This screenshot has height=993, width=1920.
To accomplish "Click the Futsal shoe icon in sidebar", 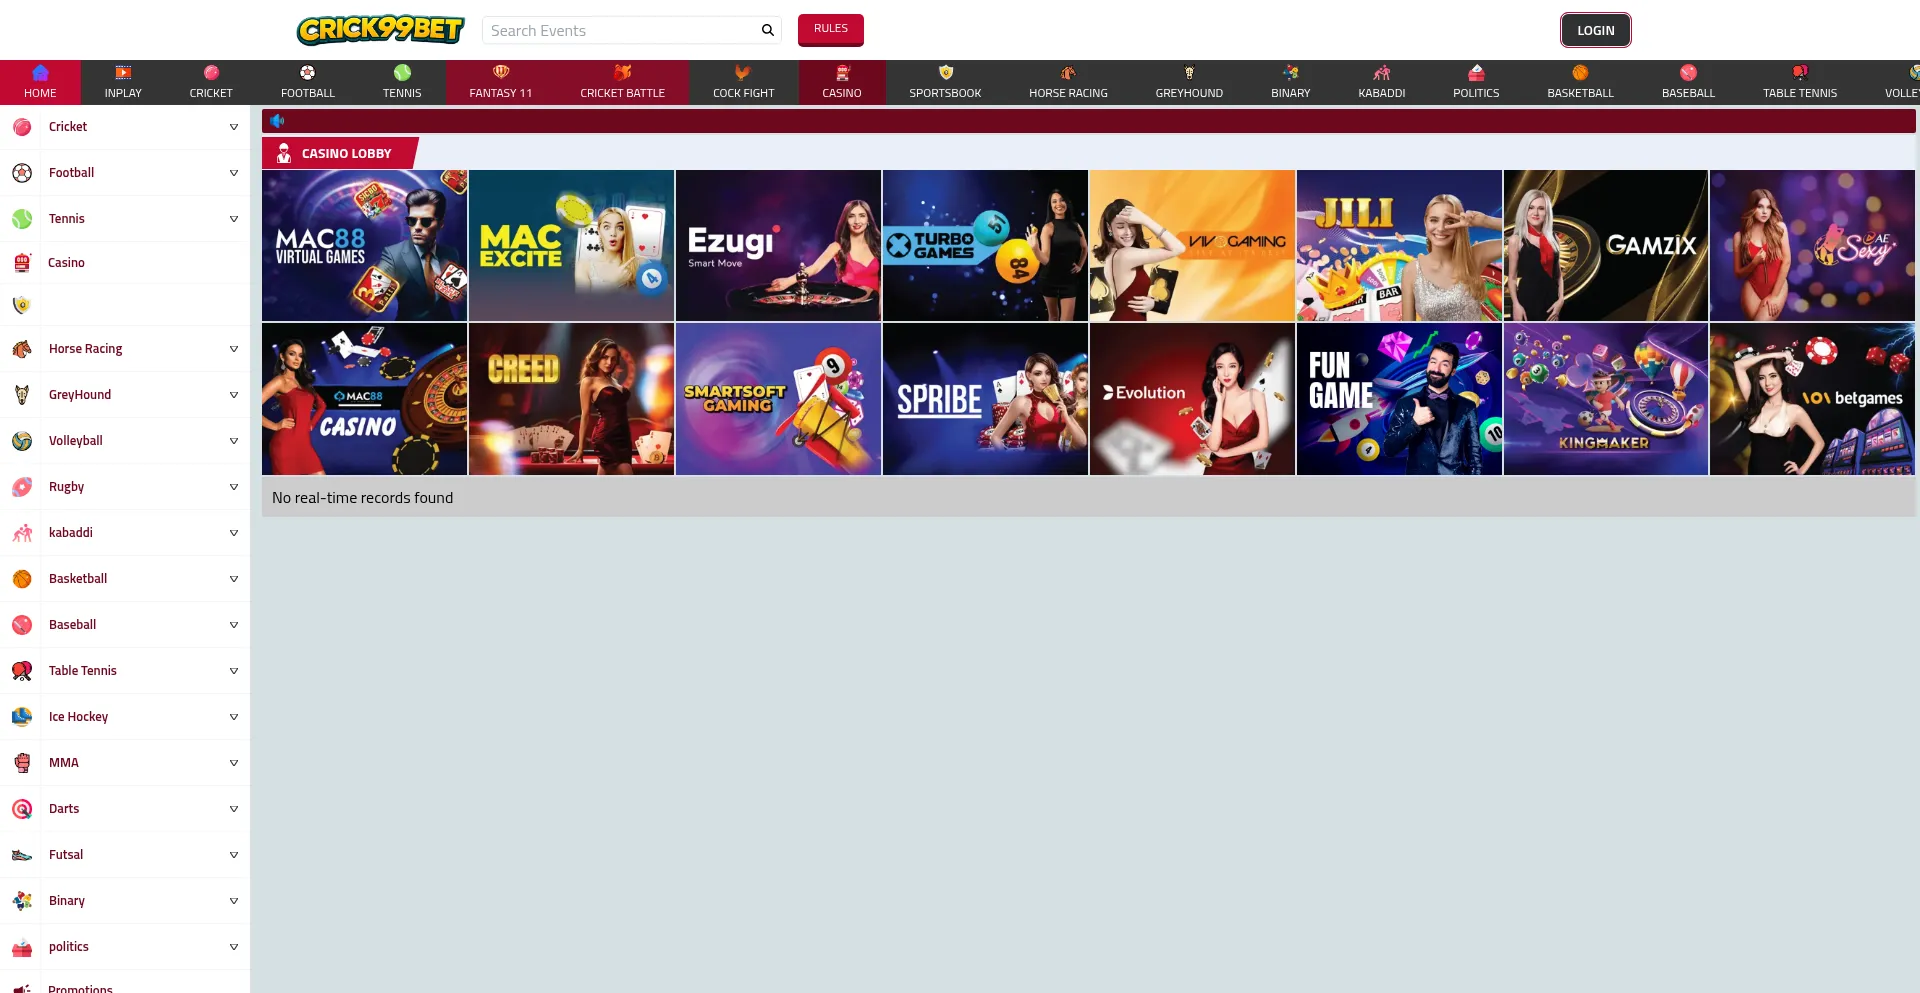I will point(22,855).
